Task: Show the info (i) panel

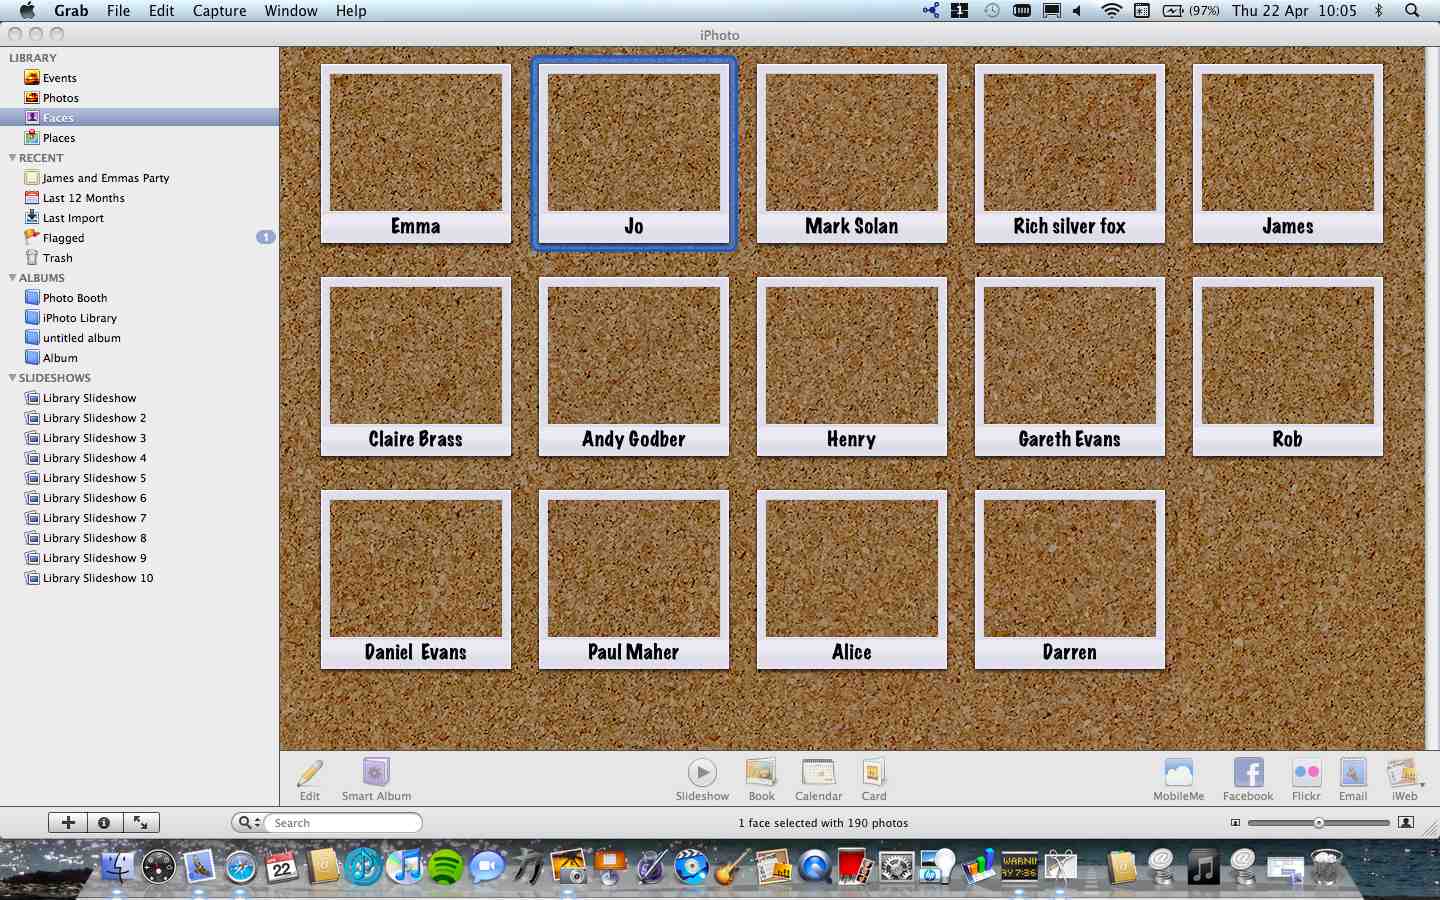Action: [104, 822]
